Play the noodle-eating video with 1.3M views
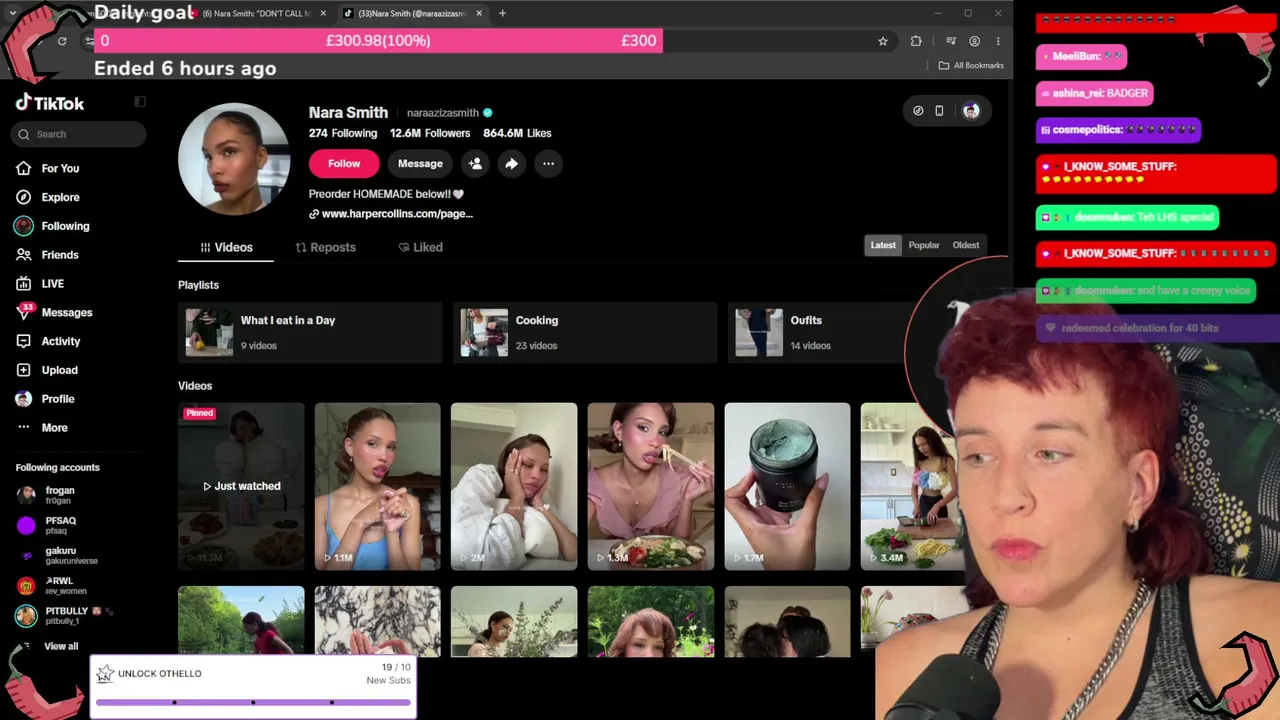This screenshot has height=720, width=1280. [651, 487]
